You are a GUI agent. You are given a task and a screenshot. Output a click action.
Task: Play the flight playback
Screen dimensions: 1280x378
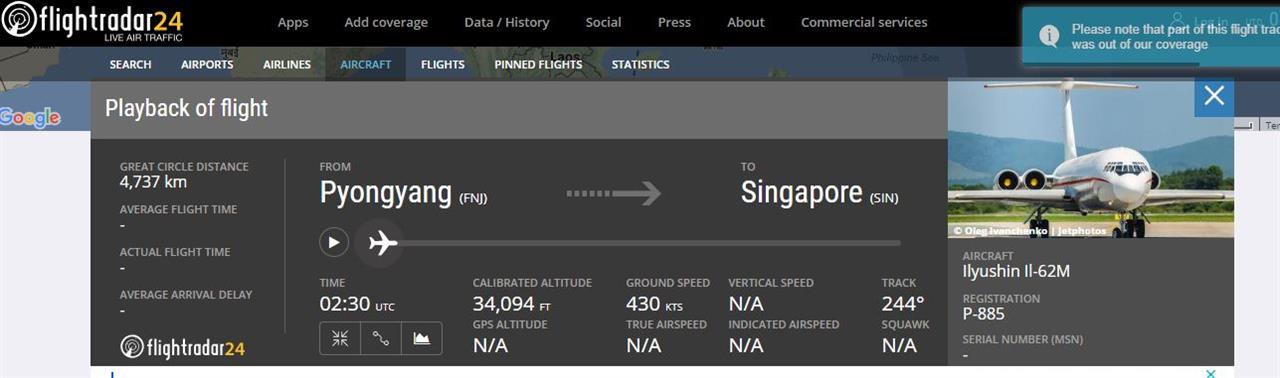(x=334, y=242)
